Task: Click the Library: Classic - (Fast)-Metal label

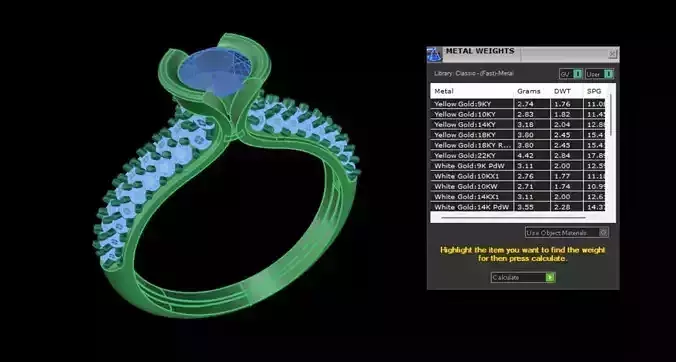Action: point(474,74)
